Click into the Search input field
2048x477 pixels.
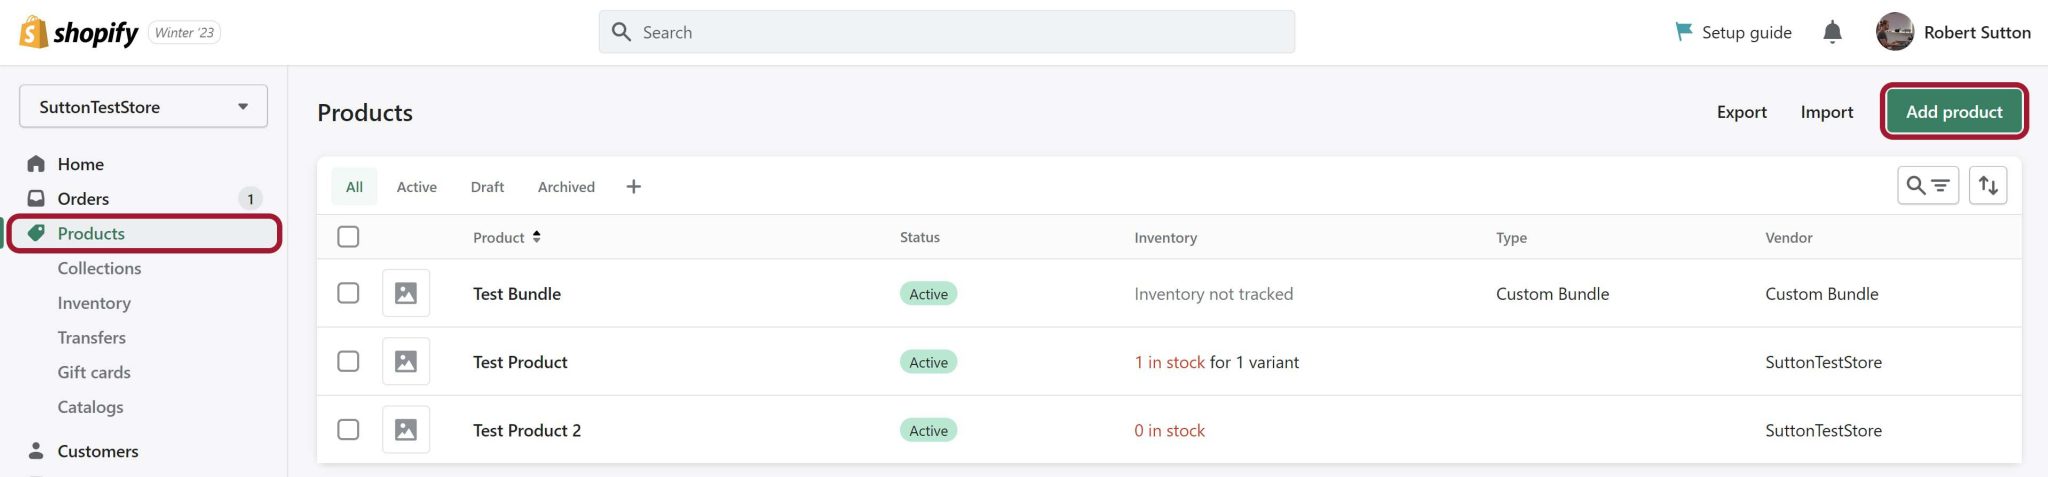tap(946, 32)
